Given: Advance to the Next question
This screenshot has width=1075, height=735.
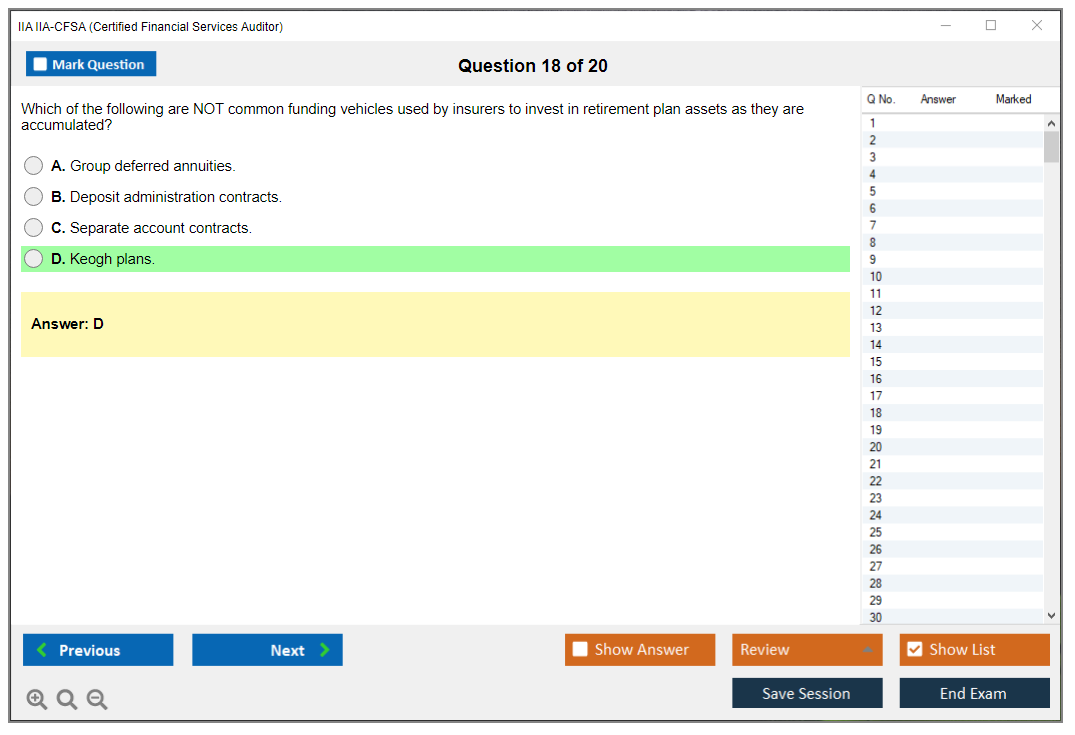Looking at the screenshot, I should click(267, 650).
